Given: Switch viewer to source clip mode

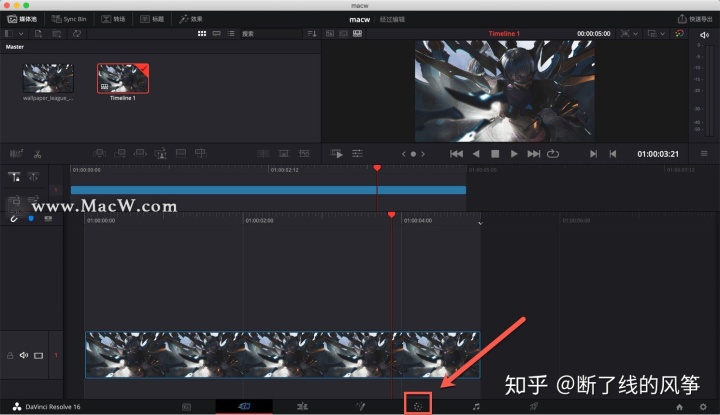Looking at the screenshot, I should [330, 34].
